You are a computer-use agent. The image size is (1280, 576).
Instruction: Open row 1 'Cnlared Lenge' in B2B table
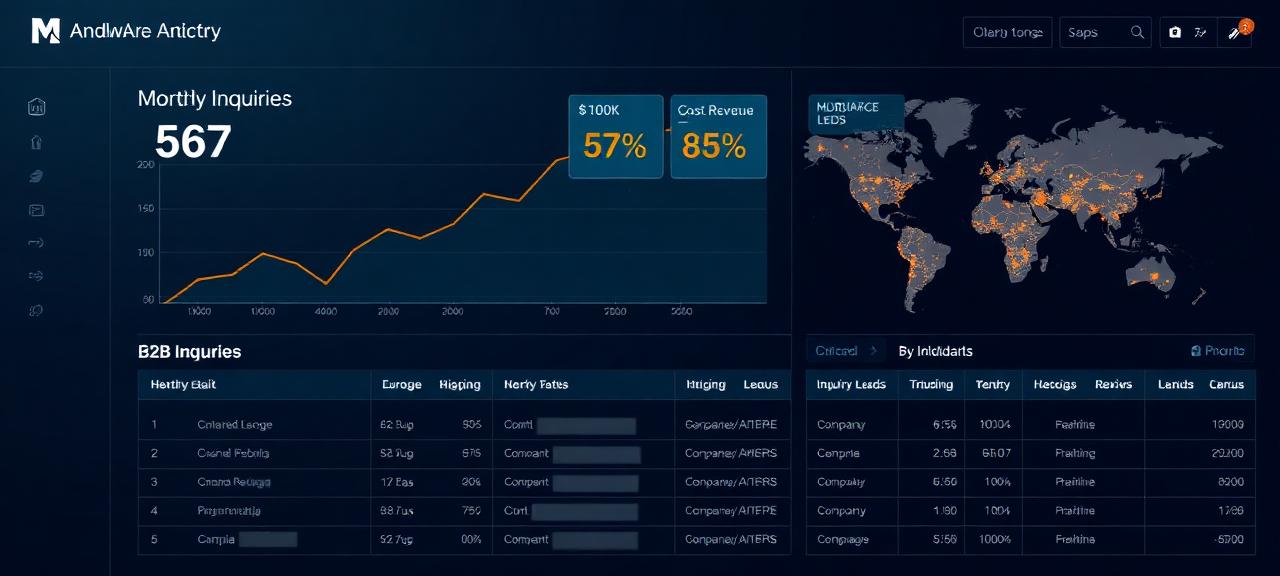click(235, 425)
